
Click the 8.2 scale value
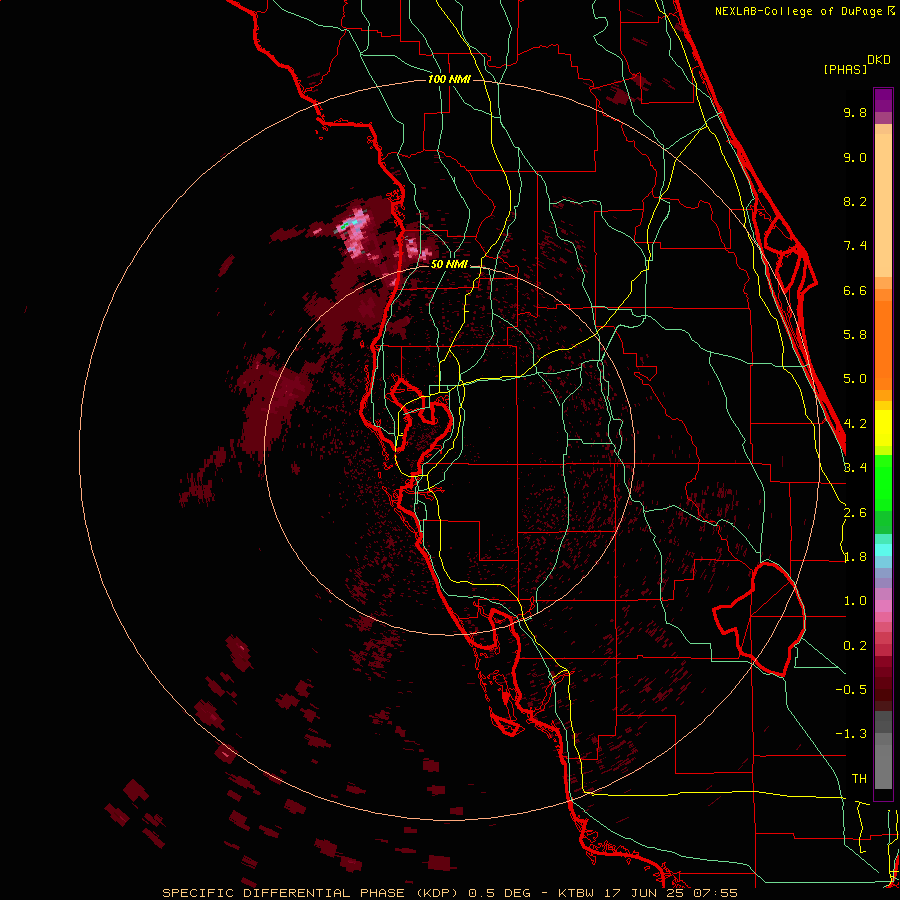(x=855, y=201)
